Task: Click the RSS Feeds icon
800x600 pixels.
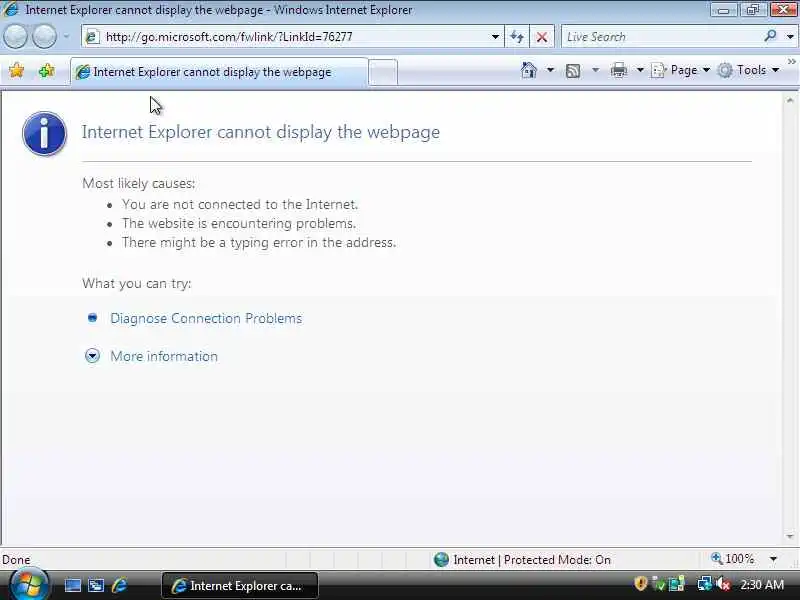Action: 573,70
